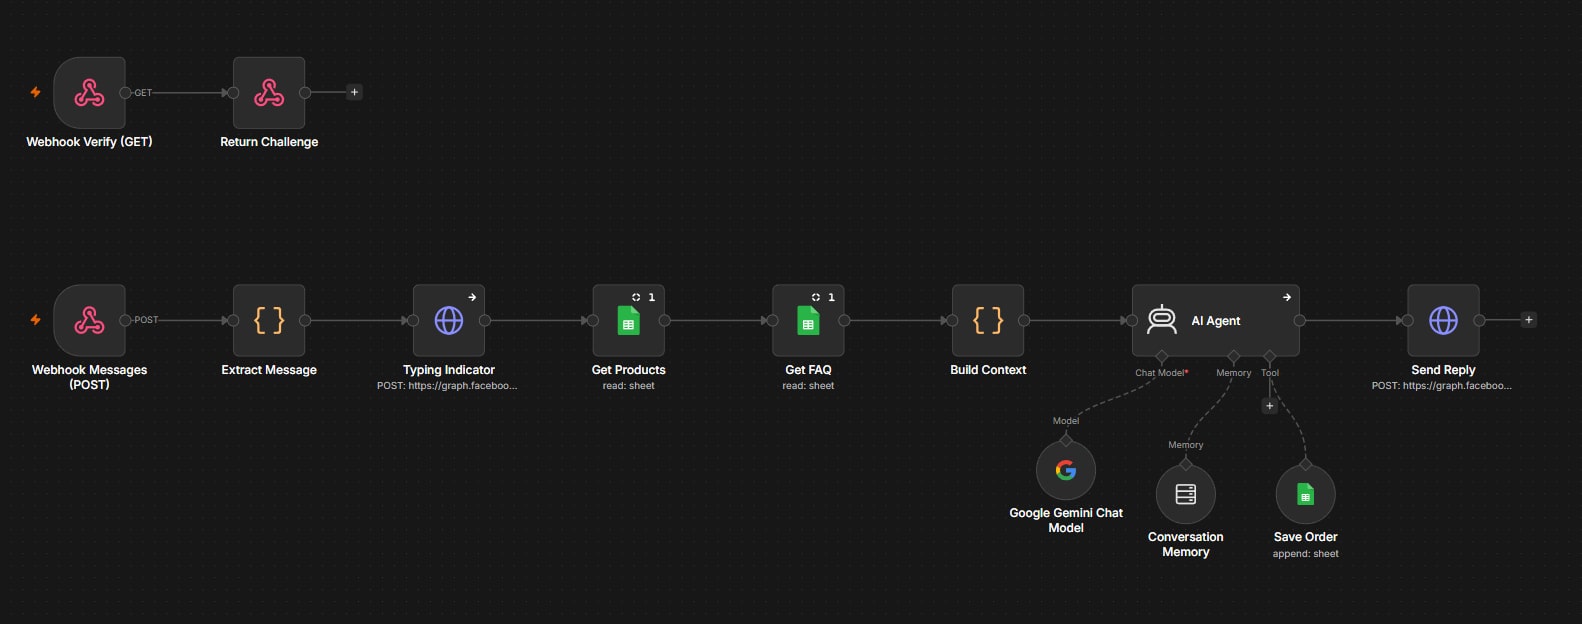This screenshot has width=1582, height=624.
Task: Select the Google Gemini Chat Model node
Action: pos(1066,470)
